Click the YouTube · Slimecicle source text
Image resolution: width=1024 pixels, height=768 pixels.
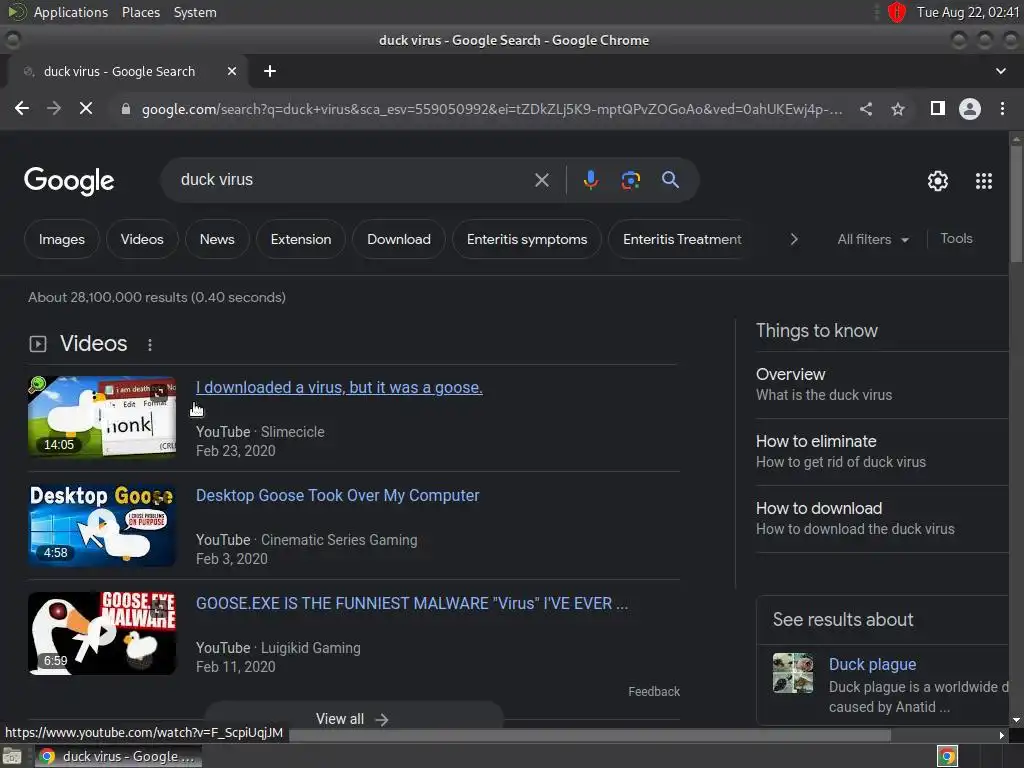click(x=260, y=432)
